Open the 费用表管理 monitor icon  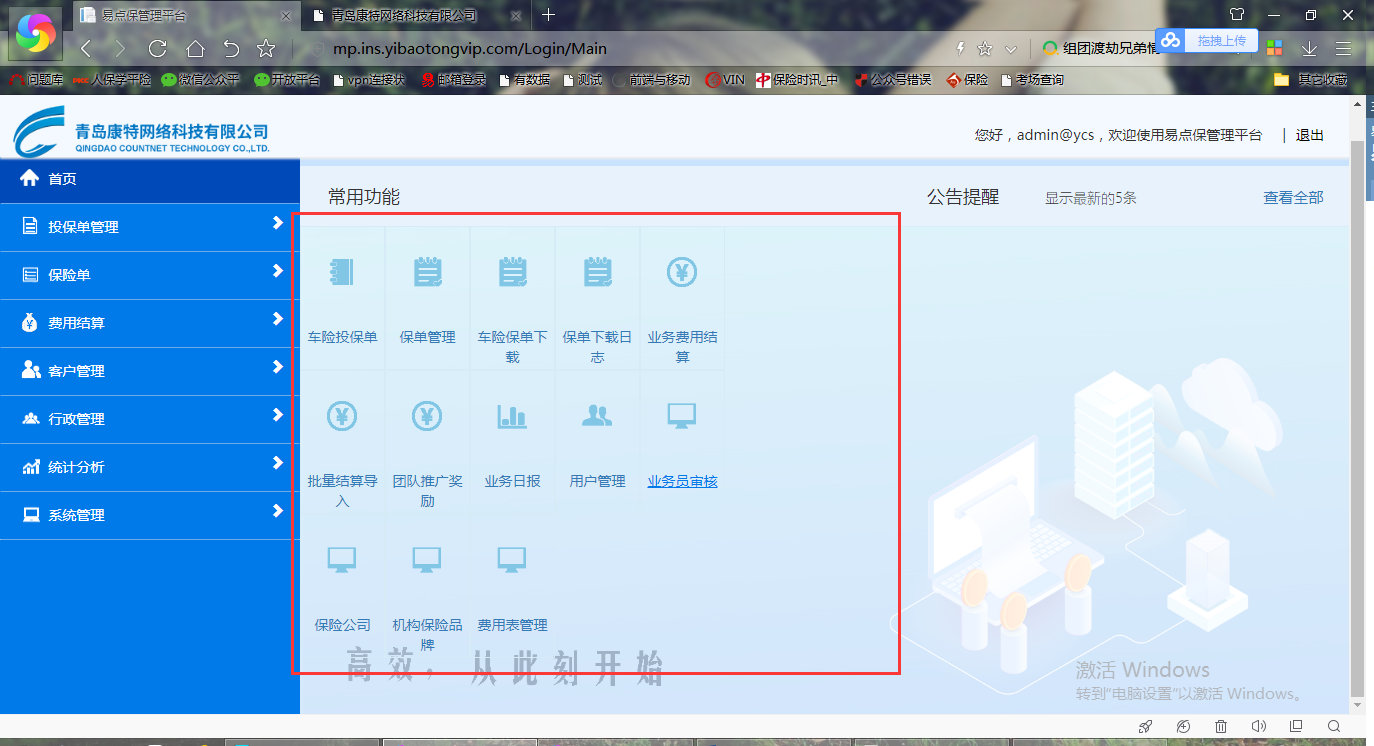pyautogui.click(x=512, y=560)
